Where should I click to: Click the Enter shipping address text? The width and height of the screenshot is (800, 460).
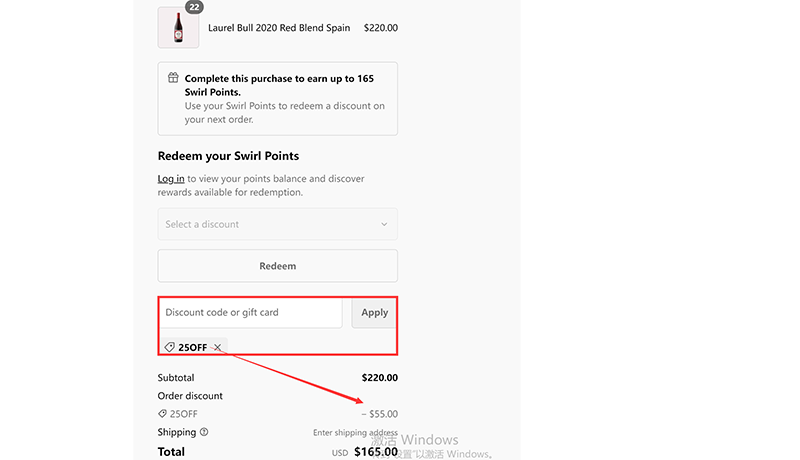[x=355, y=433]
